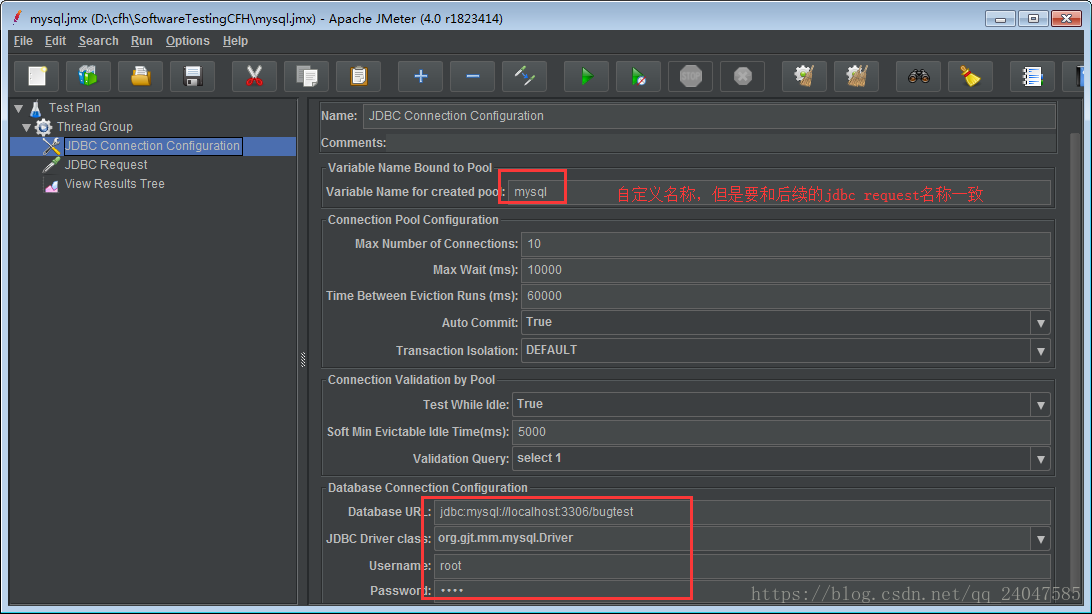Open the Function Helper list icon
Image resolution: width=1092 pixels, height=614 pixels.
coord(1032,76)
